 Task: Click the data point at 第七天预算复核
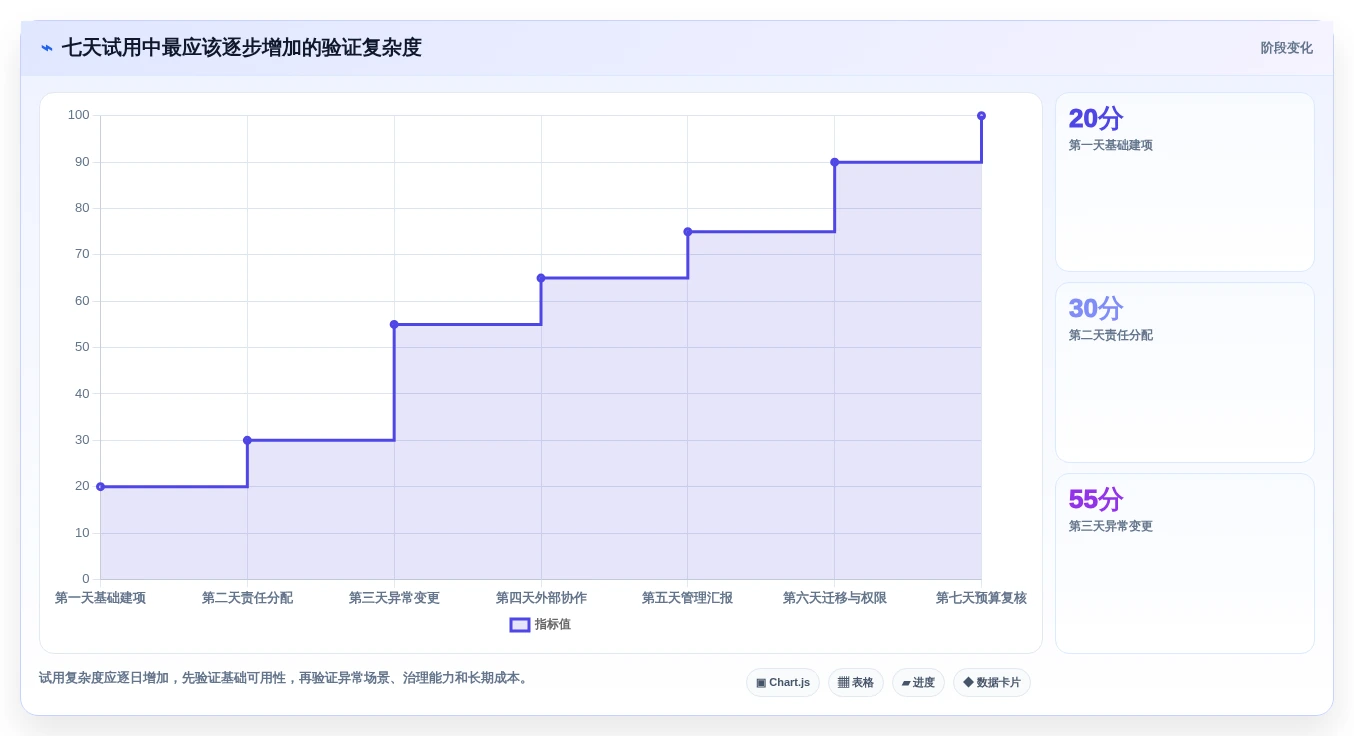tap(981, 116)
